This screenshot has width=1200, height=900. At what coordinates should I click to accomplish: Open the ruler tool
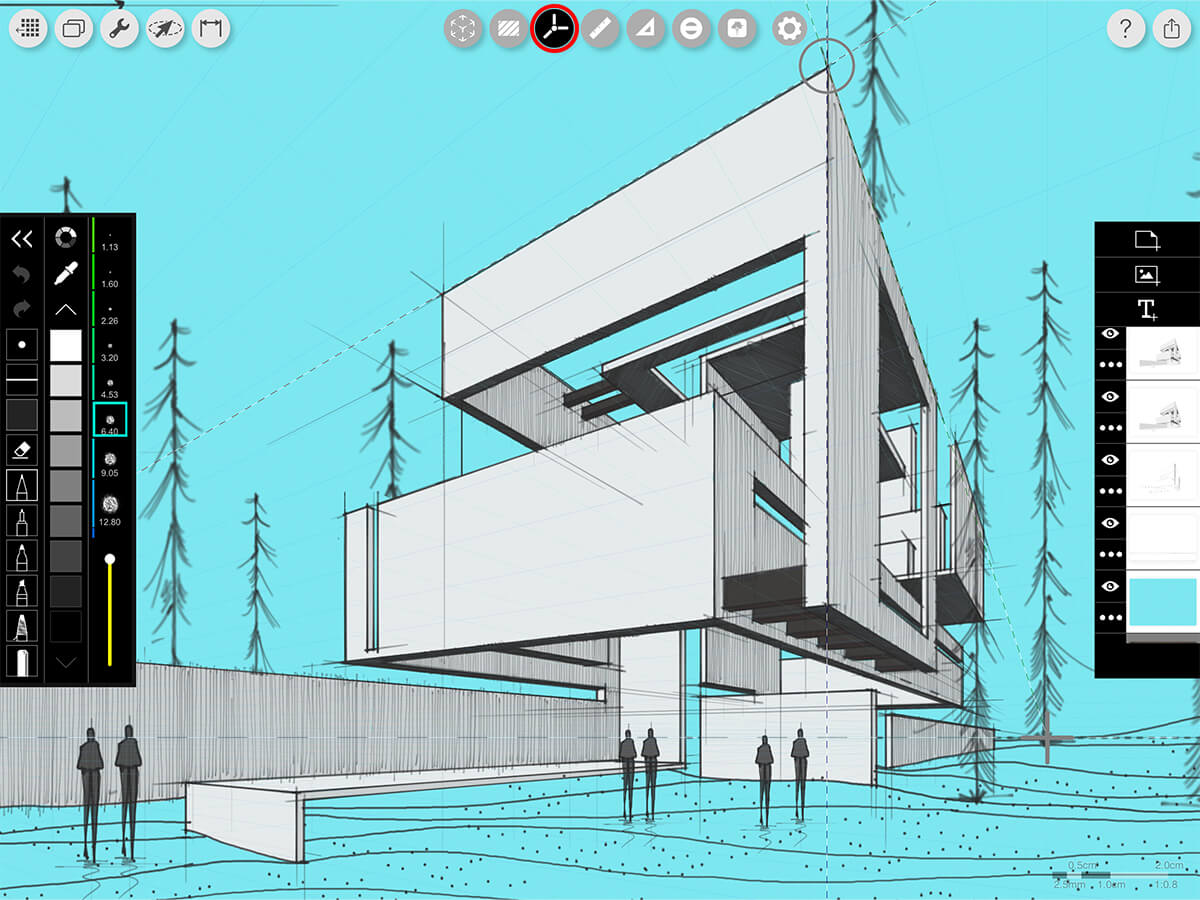point(600,29)
